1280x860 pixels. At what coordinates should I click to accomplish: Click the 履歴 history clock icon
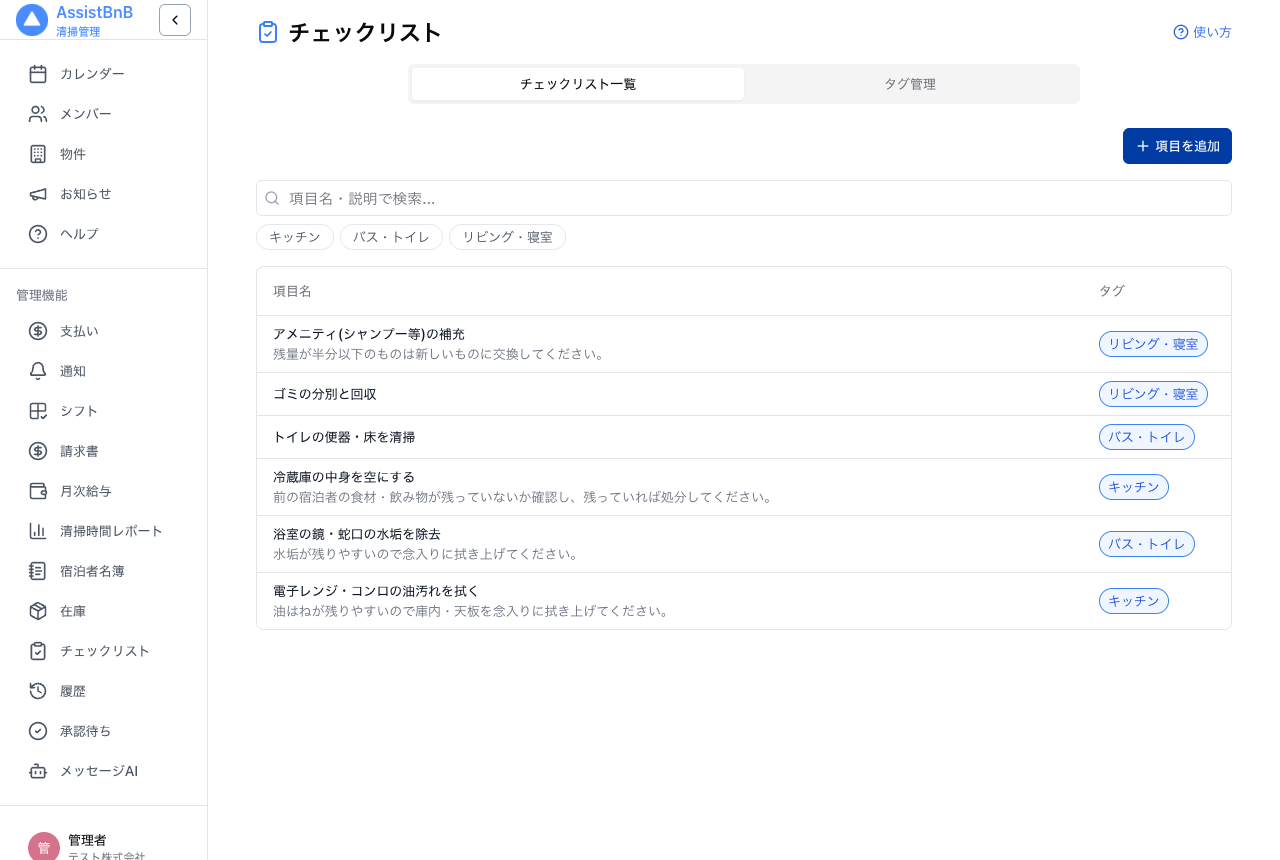click(x=38, y=691)
